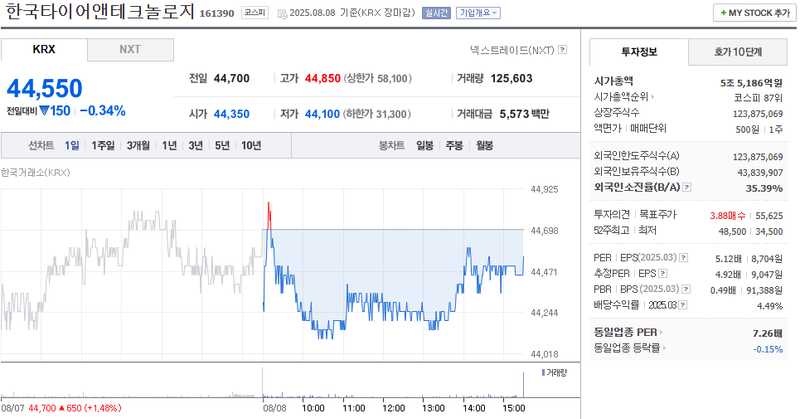Click the 저가 44,100 value
800x419 pixels.
[x=322, y=114]
